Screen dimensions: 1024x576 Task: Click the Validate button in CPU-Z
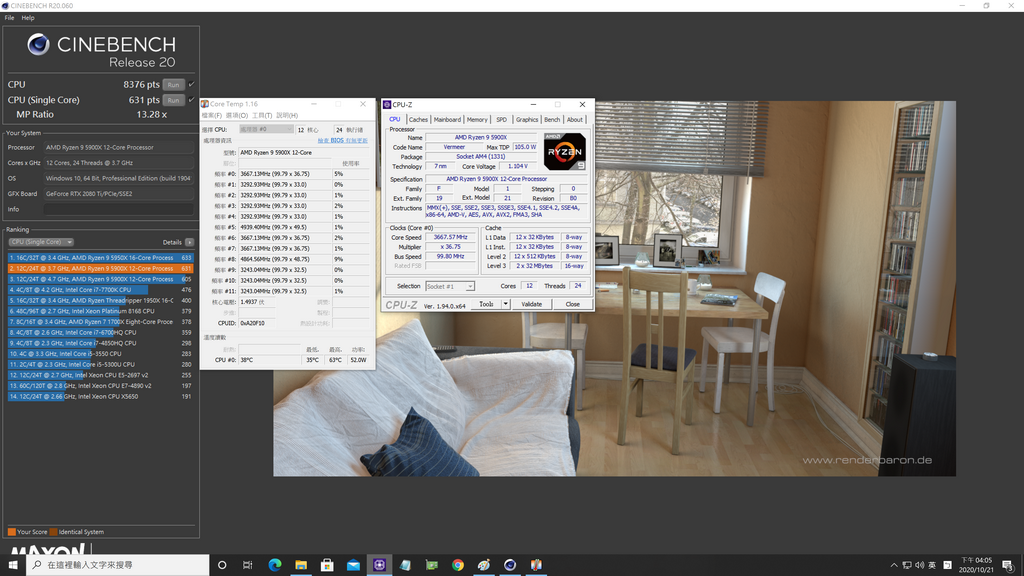(532, 304)
